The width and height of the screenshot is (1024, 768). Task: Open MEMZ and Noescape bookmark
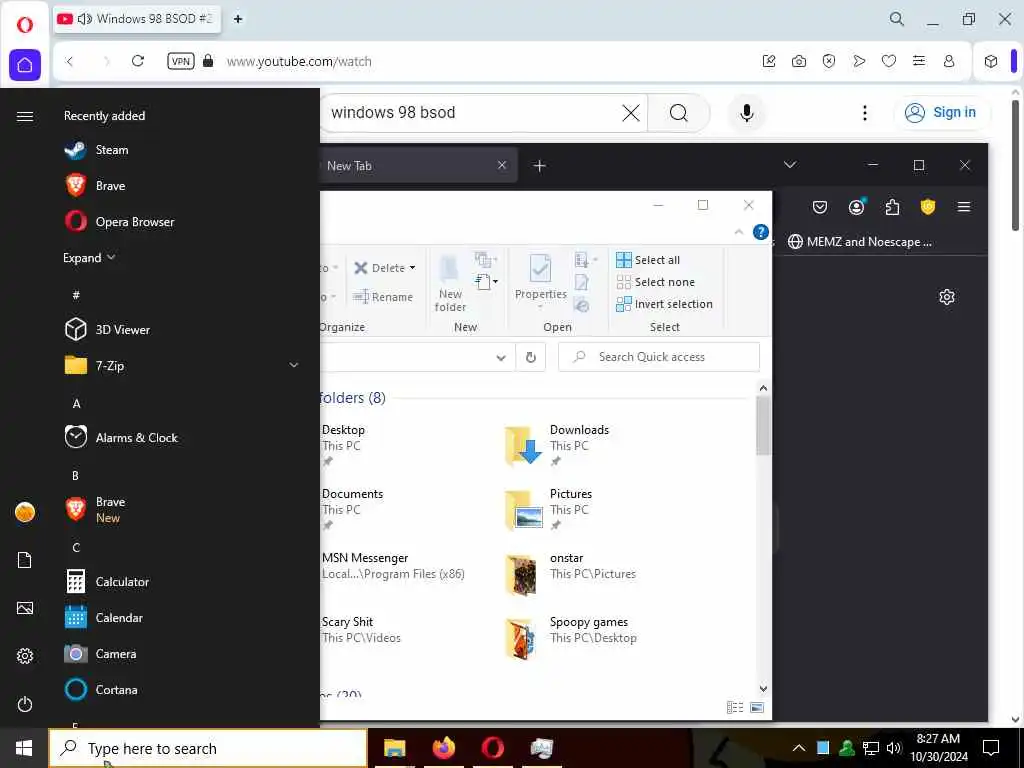860,242
